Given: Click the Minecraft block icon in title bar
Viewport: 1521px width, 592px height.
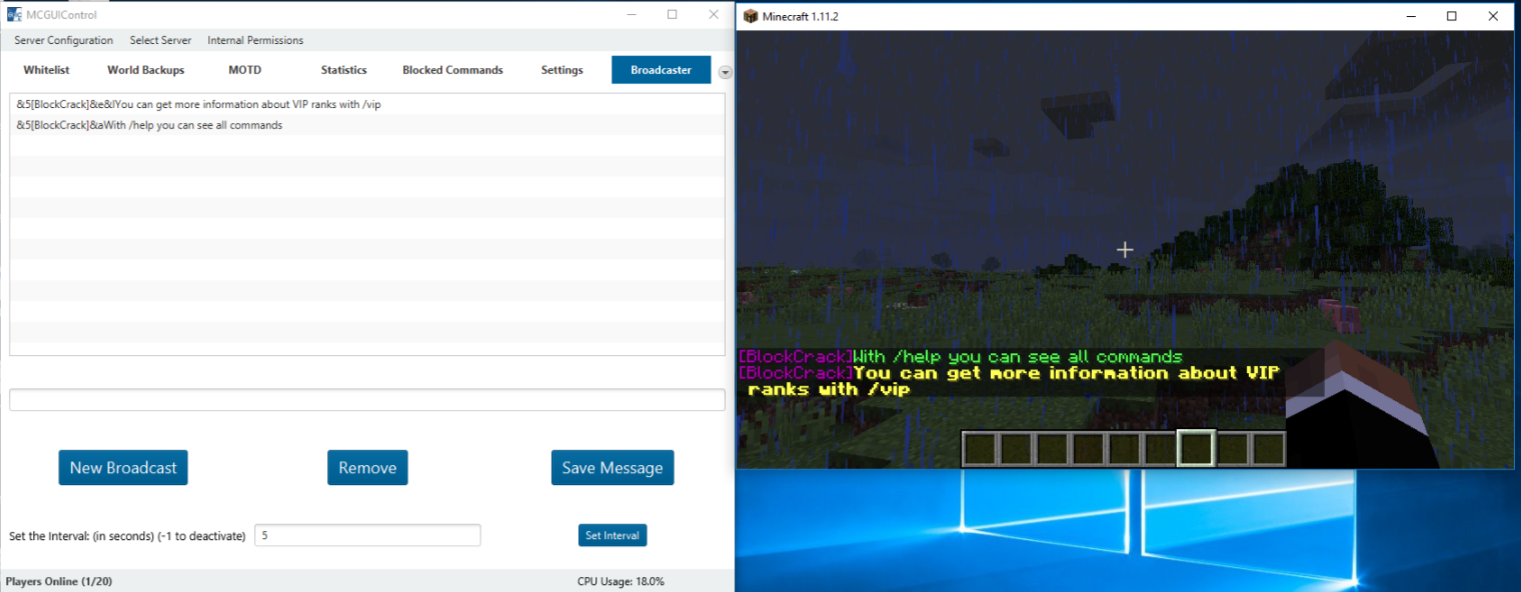Looking at the screenshot, I should click(750, 16).
